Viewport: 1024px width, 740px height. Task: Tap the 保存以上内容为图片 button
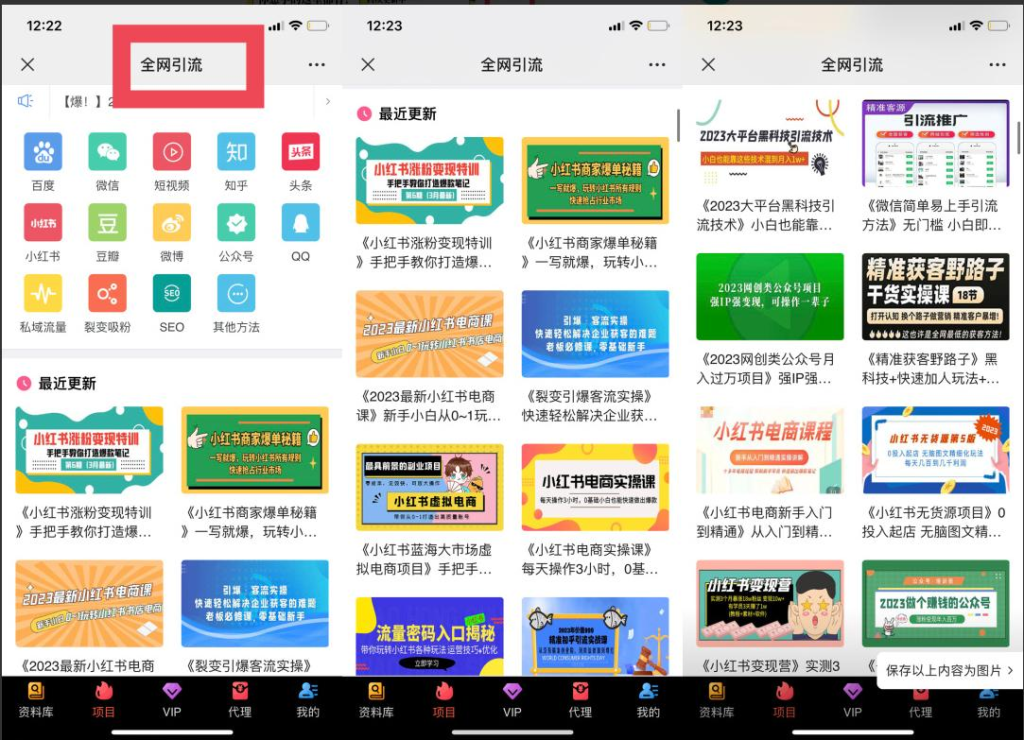[950, 670]
